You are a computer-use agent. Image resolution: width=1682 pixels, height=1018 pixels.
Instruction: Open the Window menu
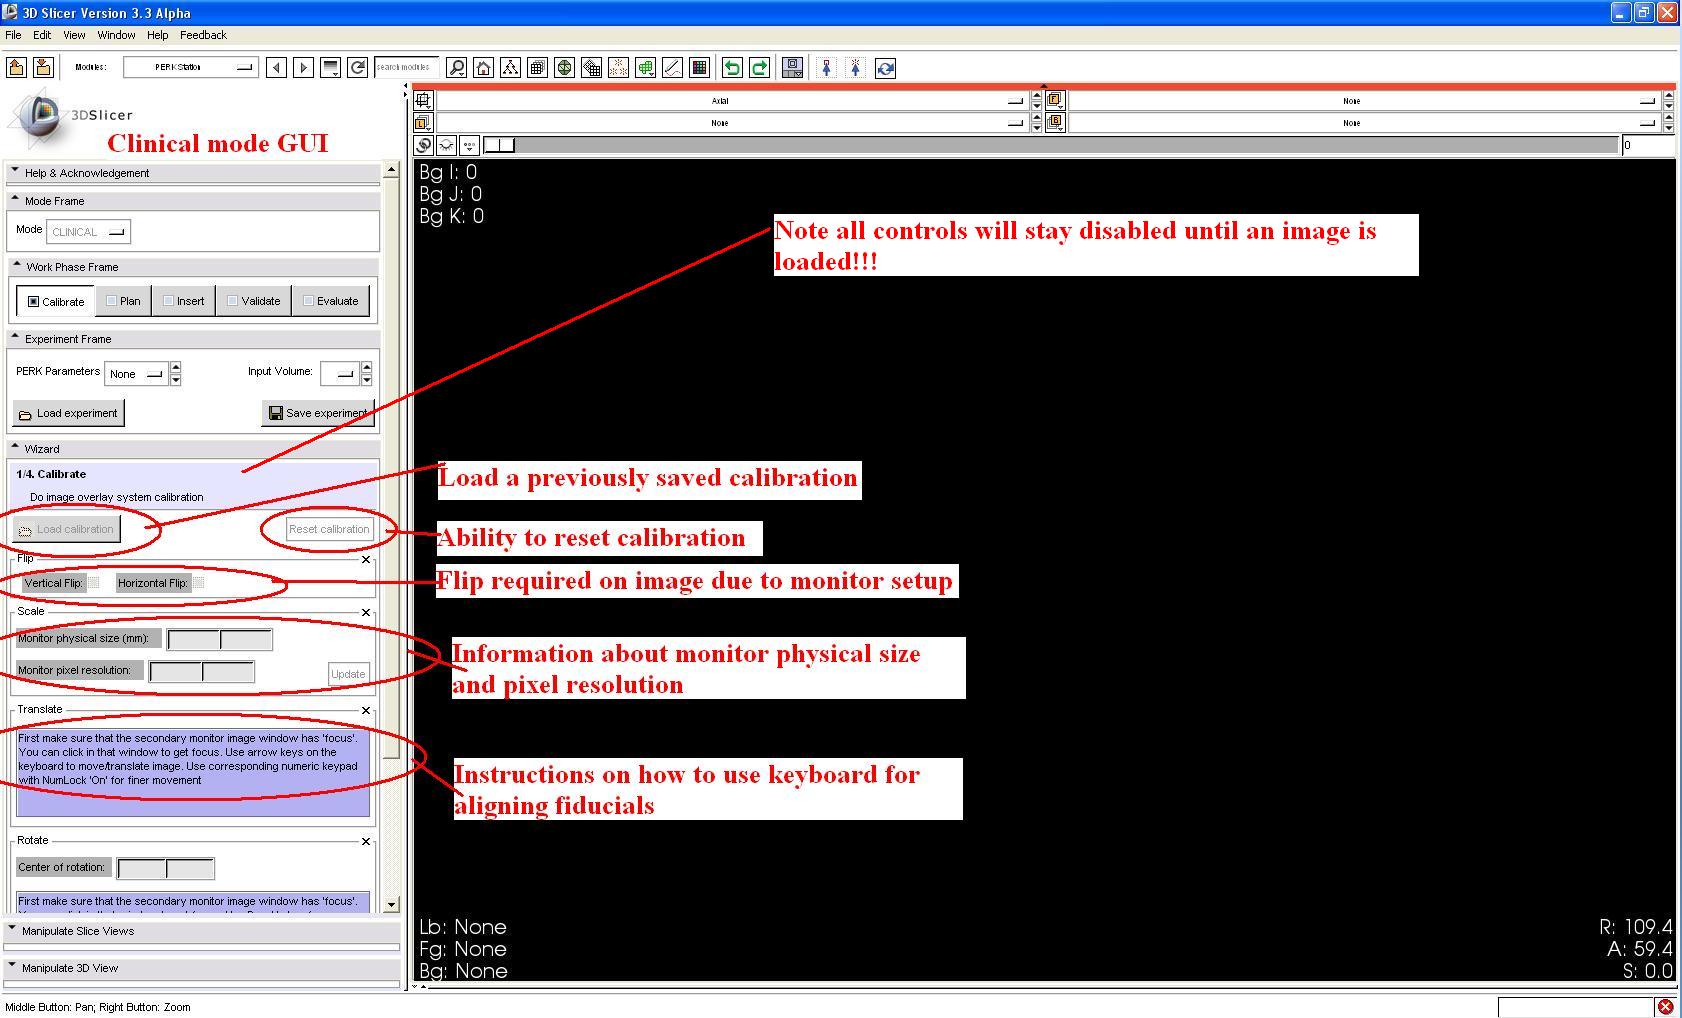click(116, 35)
